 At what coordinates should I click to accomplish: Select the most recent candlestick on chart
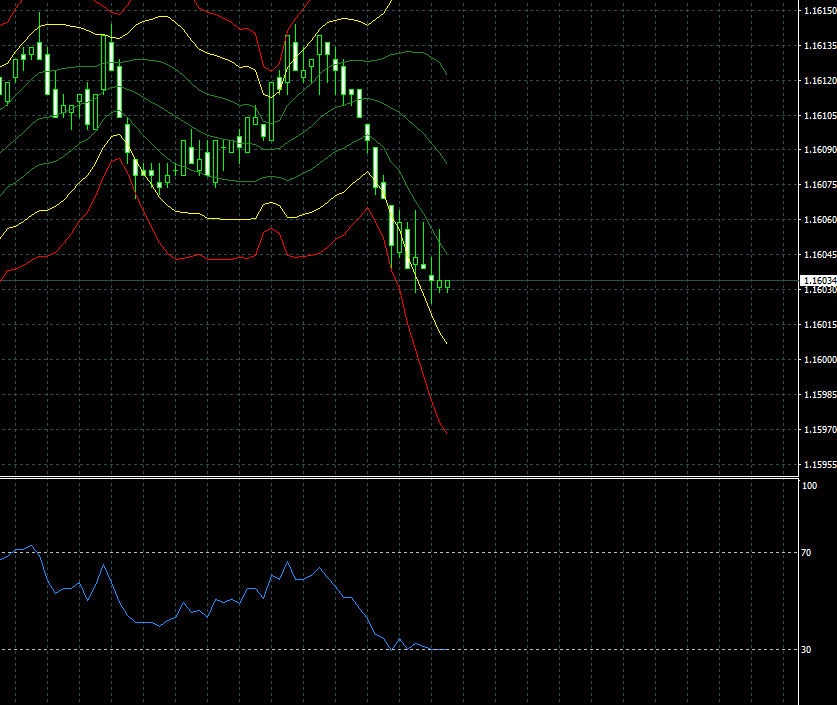click(447, 284)
